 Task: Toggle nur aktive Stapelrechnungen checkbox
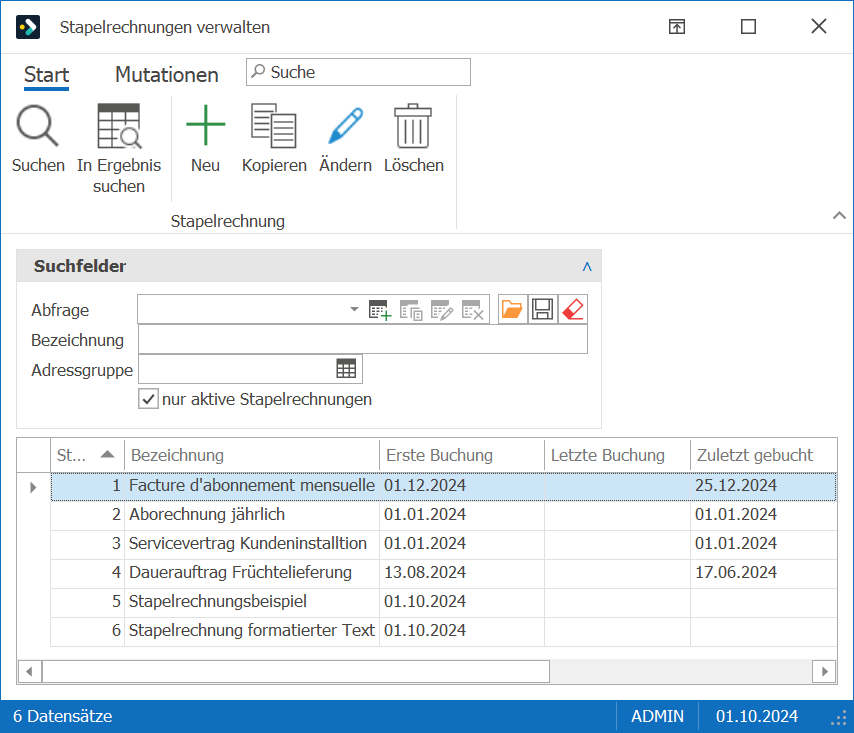point(148,399)
